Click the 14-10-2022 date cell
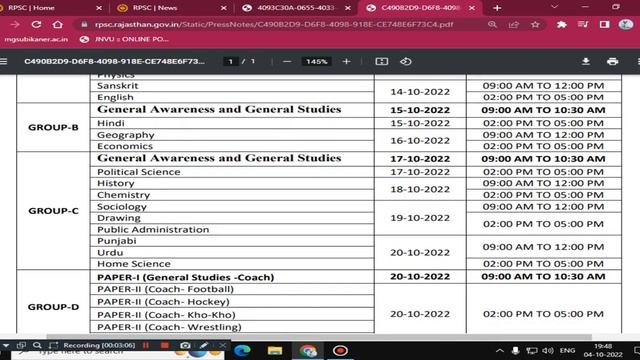This screenshot has height=360, width=640. (420, 92)
